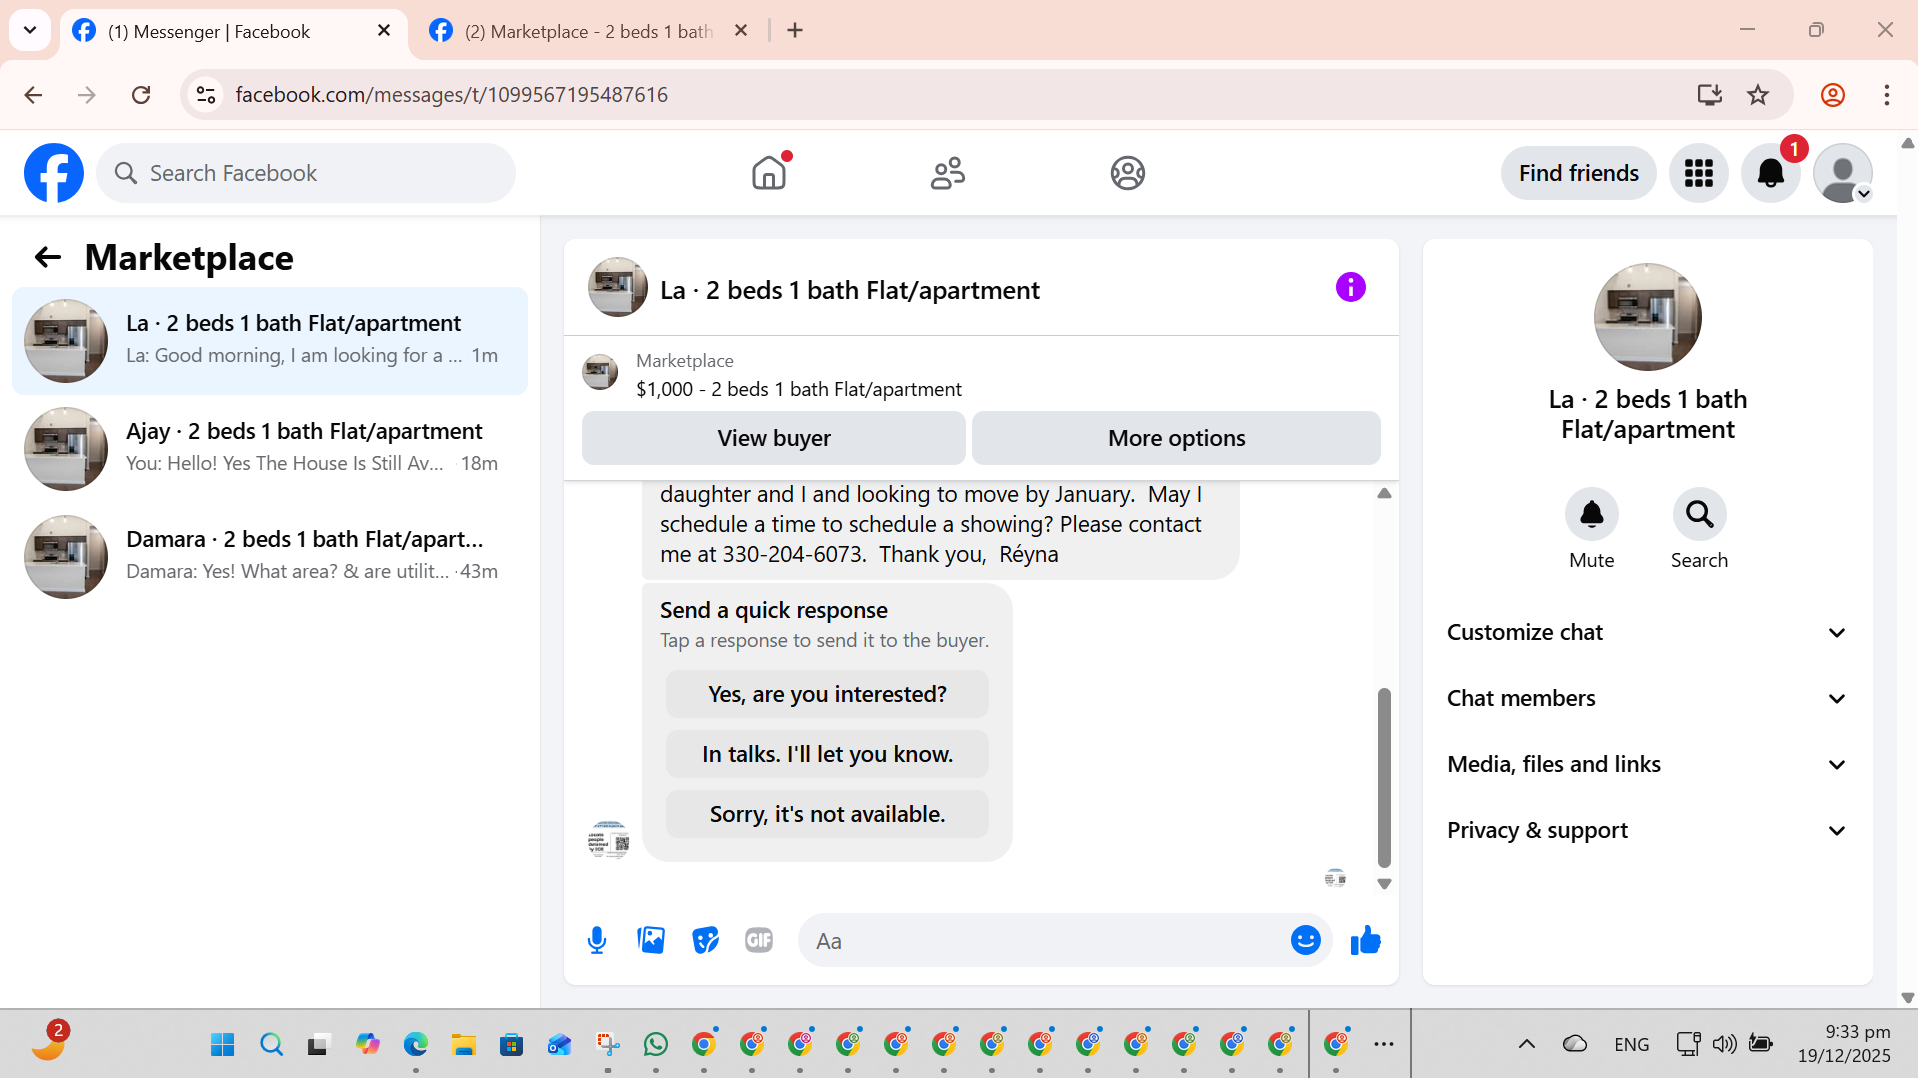Go back from Marketplace chats list
Image resolution: width=1918 pixels, height=1078 pixels.
48,258
